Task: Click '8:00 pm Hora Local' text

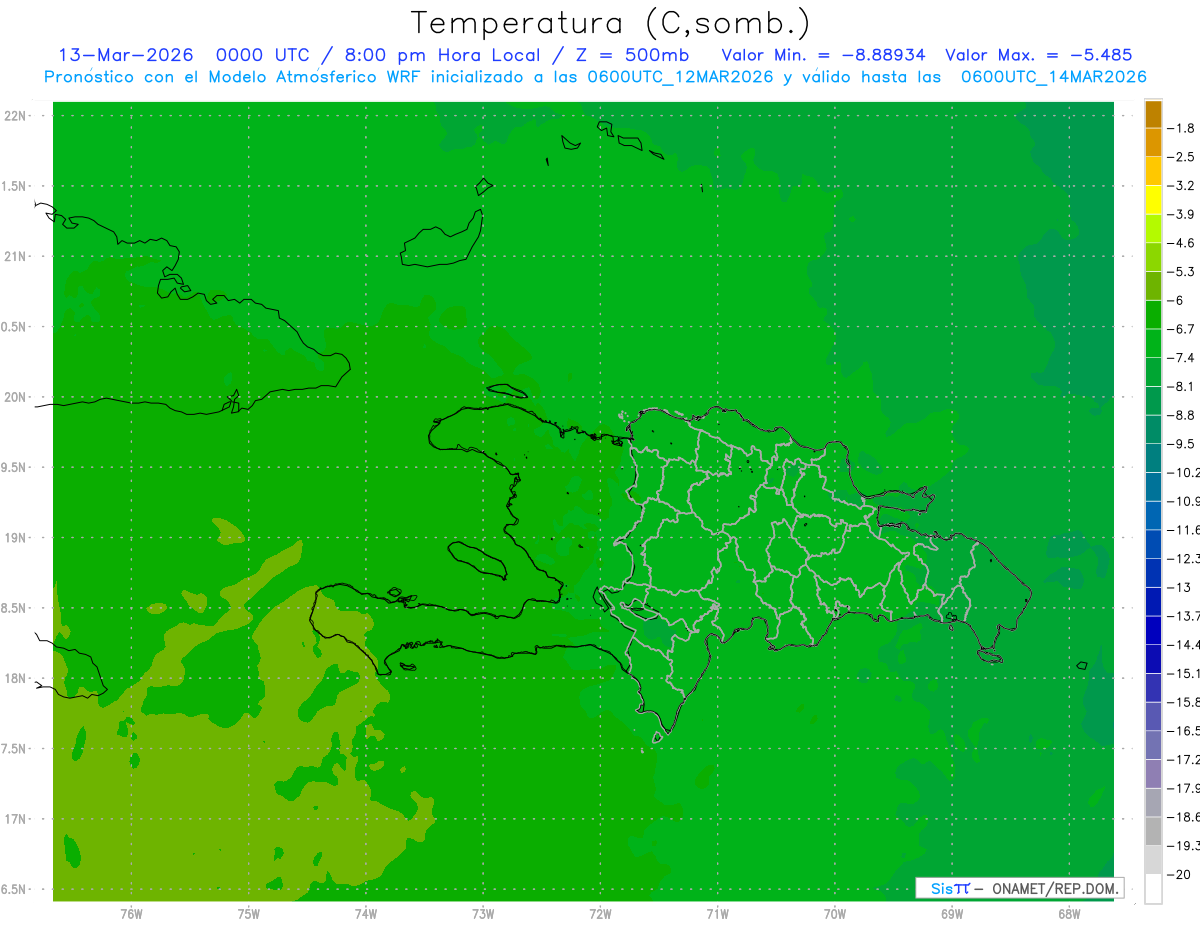Action: click(x=442, y=55)
